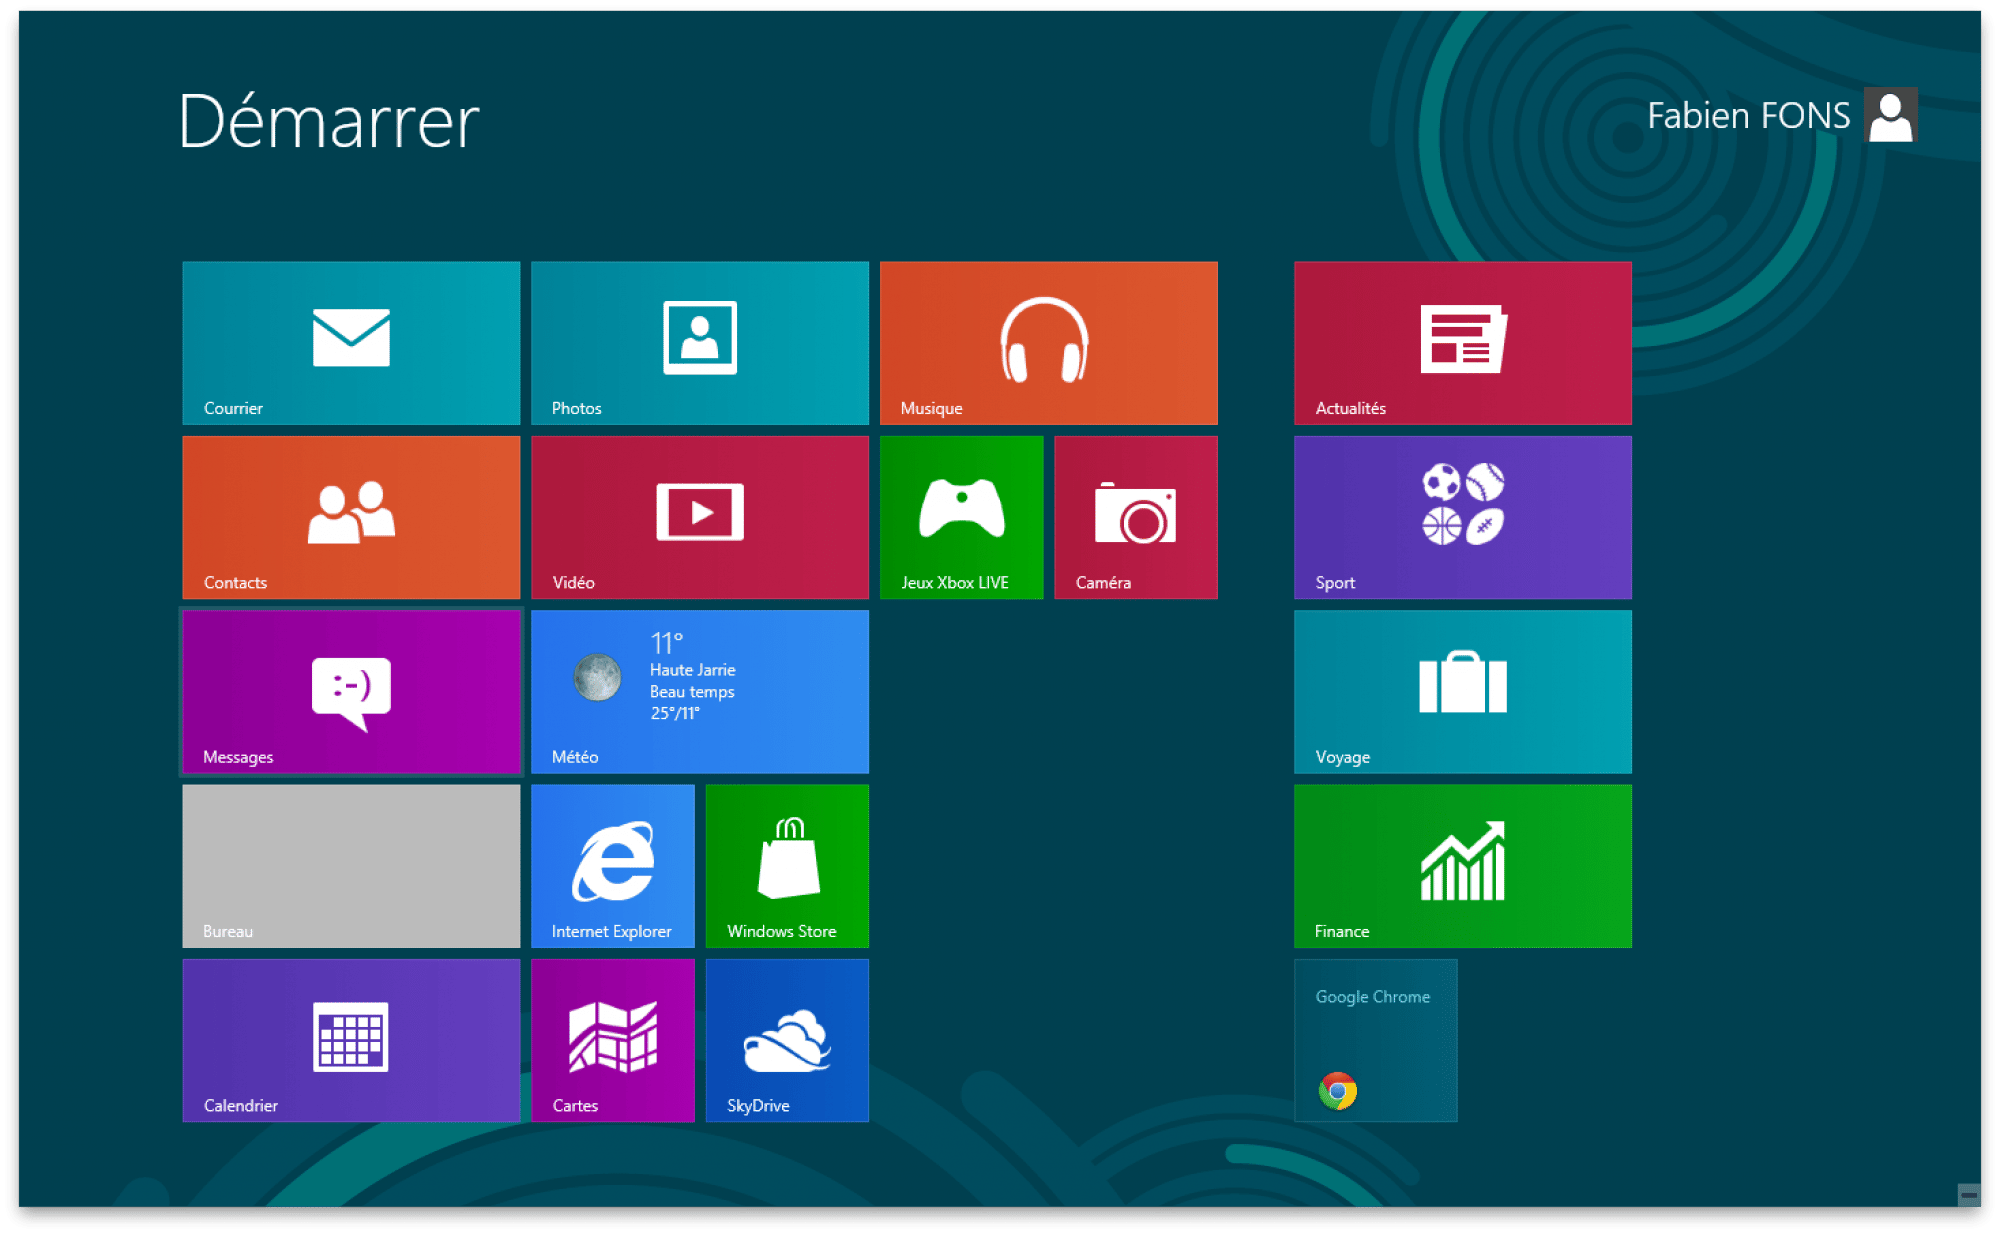This screenshot has width=2000, height=1234.
Task: Open the Photos tile
Action: 700,343
